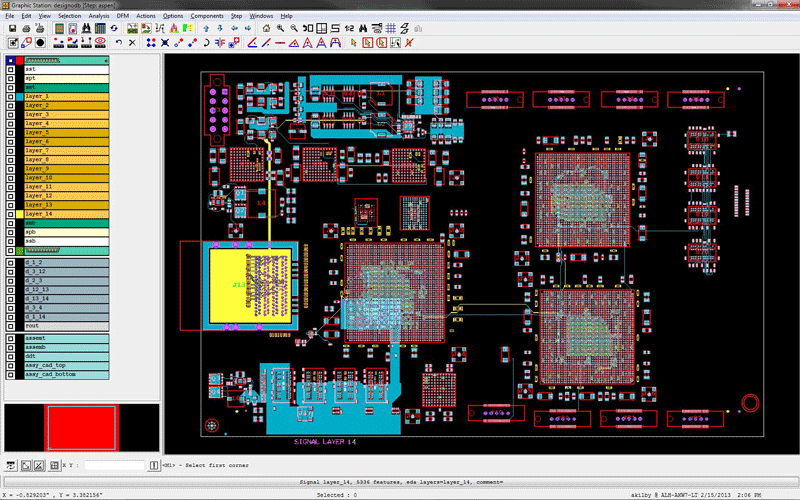
Task: Toggle visibility checkbox for sst layer
Action: [10, 69]
